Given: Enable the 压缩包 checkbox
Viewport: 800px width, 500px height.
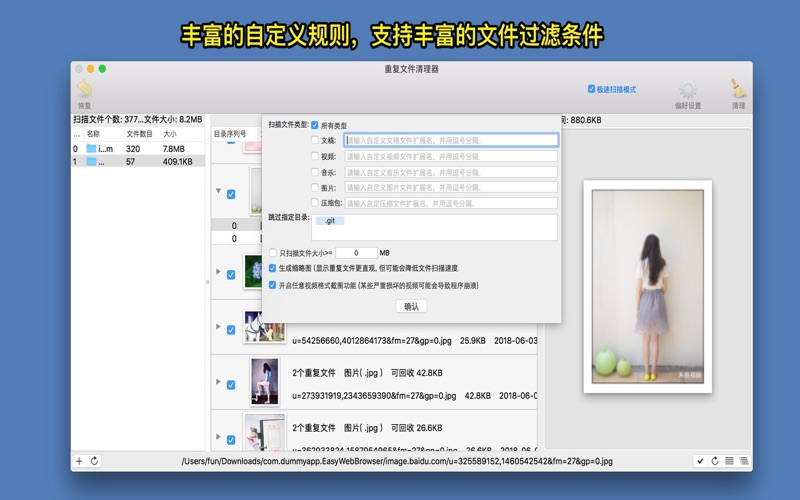Looking at the screenshot, I should pos(315,203).
